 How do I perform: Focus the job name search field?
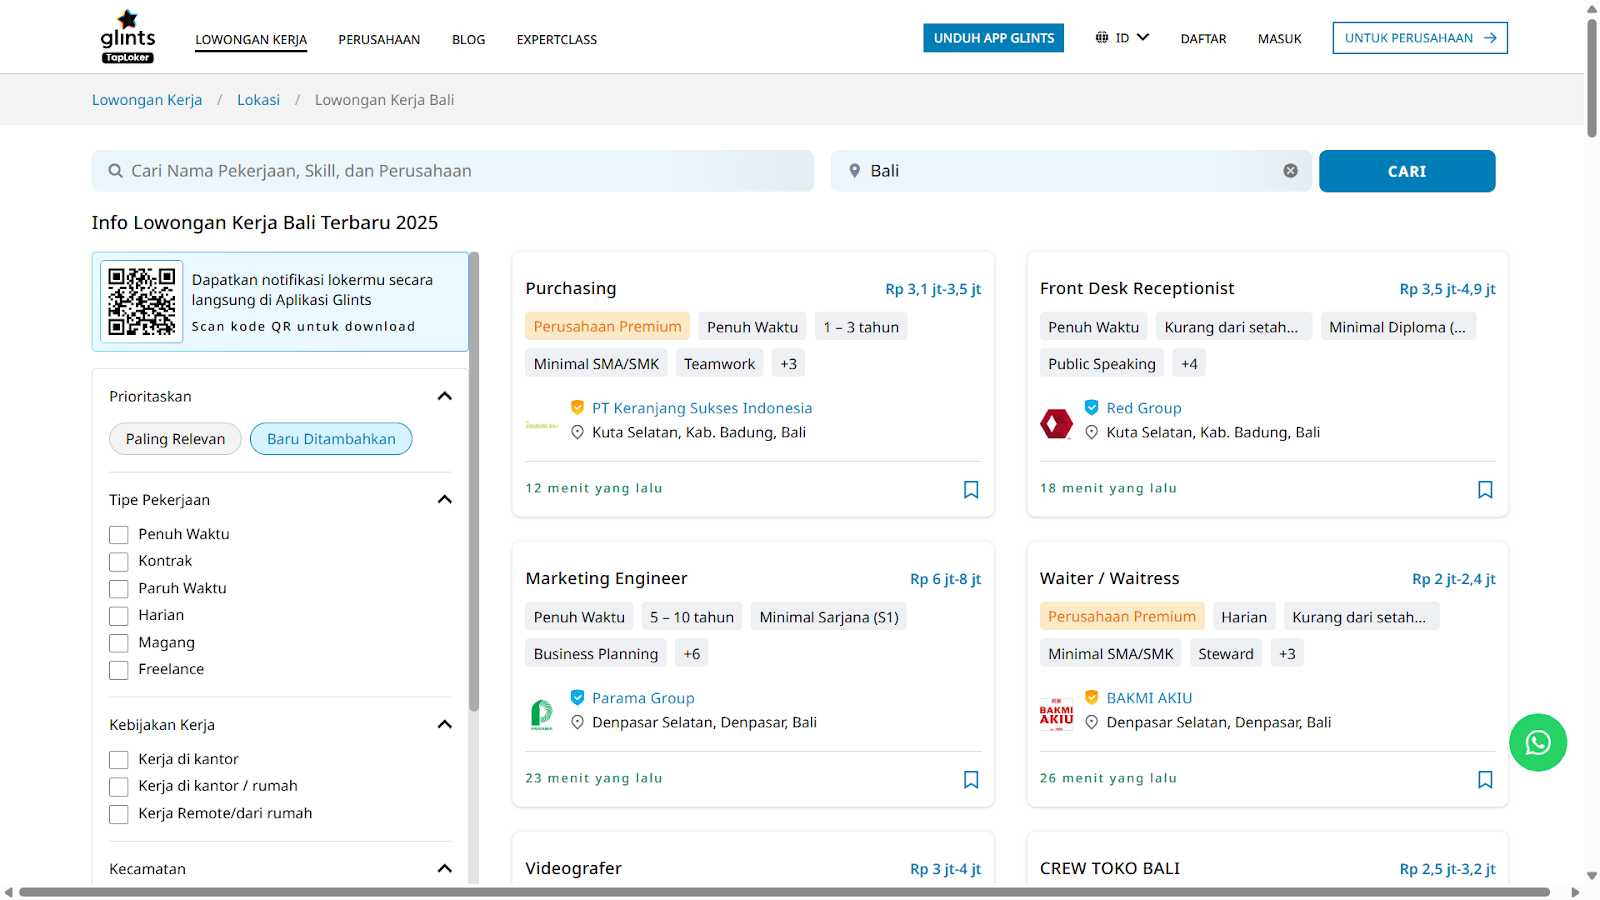453,171
